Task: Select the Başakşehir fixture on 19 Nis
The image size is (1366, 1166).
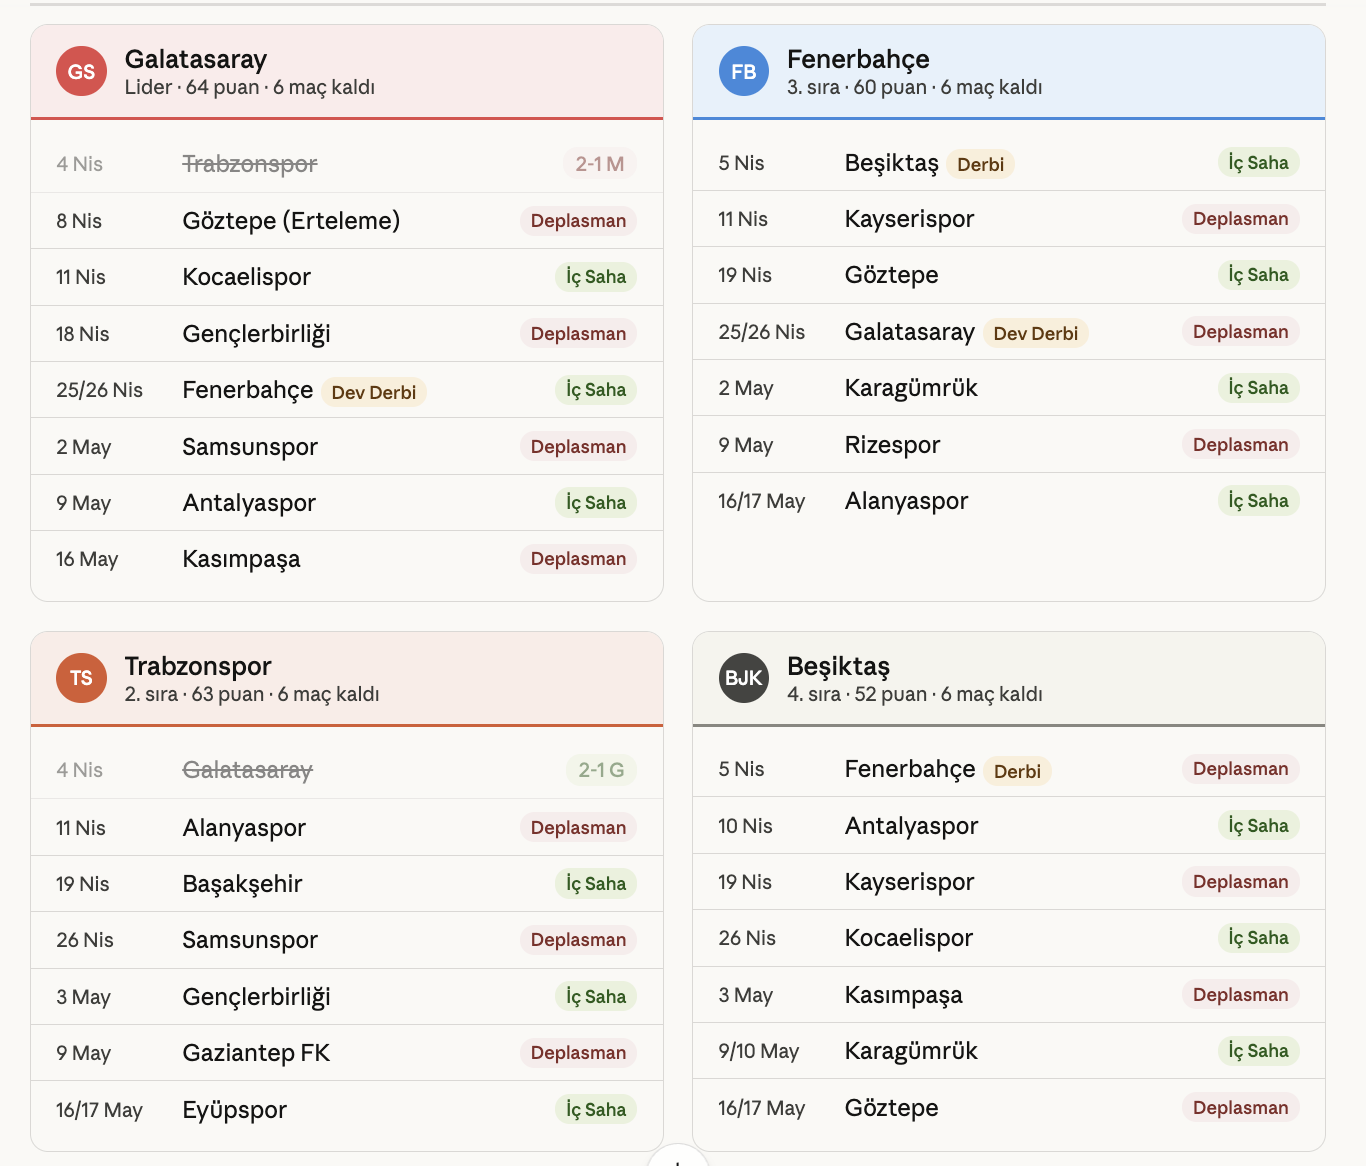Action: (x=242, y=884)
